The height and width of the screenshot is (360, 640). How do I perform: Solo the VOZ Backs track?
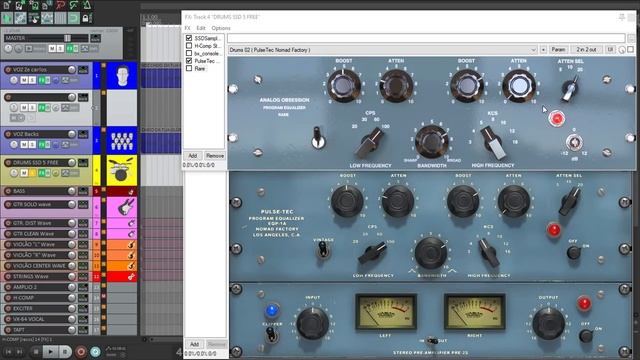point(32,144)
